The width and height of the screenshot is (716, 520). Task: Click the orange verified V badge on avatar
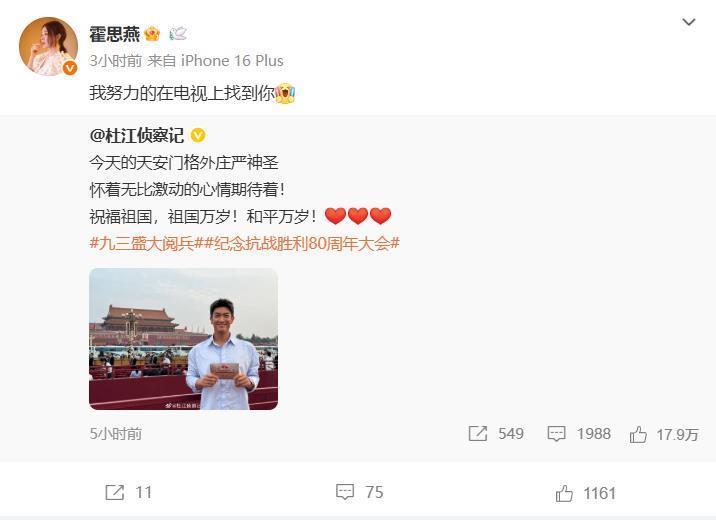pyautogui.click(x=70, y=68)
